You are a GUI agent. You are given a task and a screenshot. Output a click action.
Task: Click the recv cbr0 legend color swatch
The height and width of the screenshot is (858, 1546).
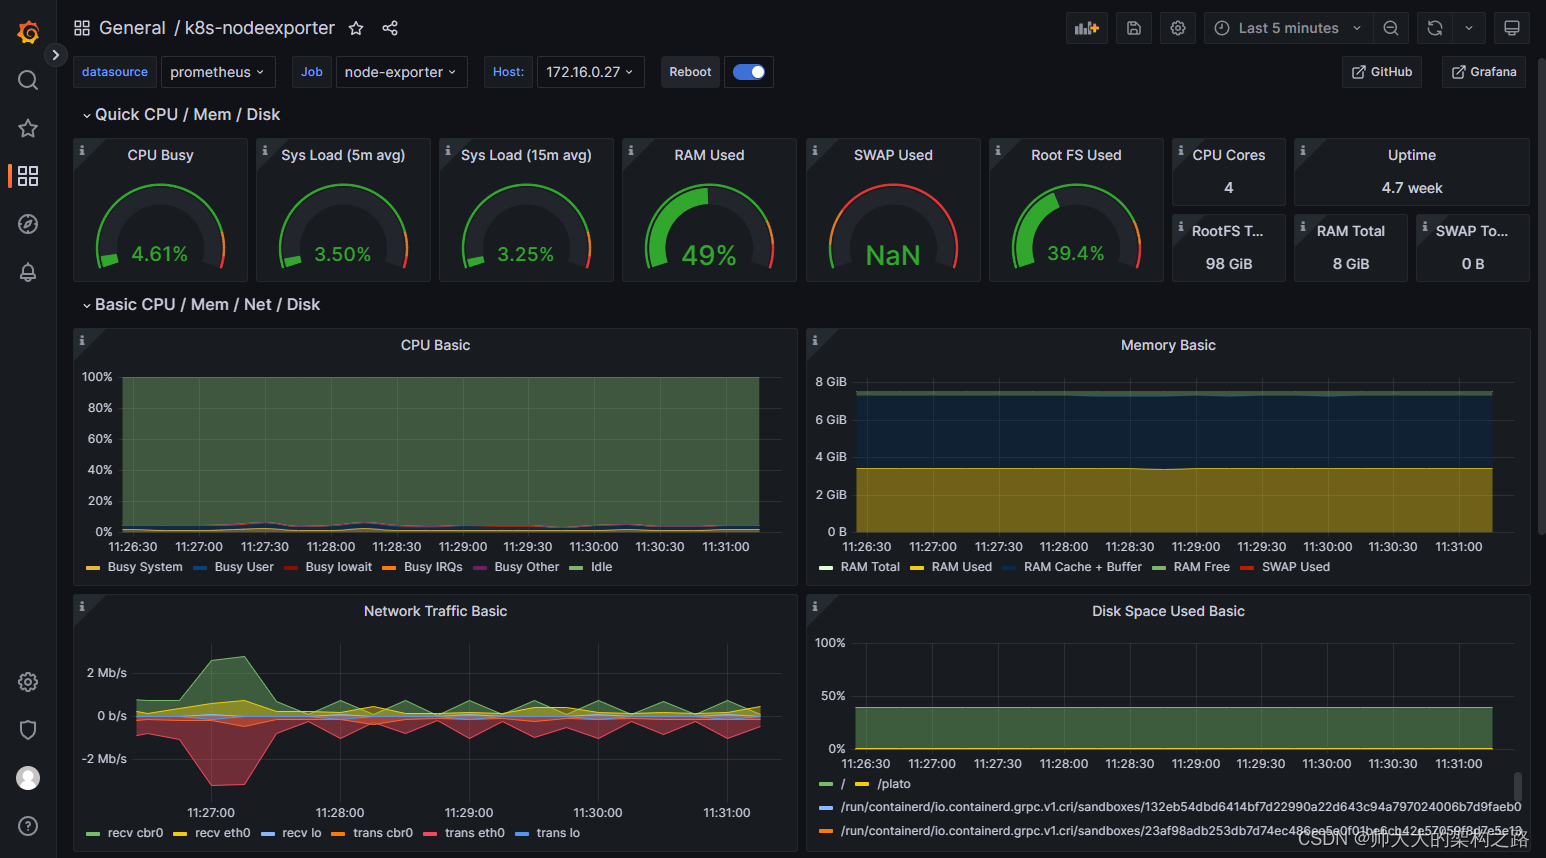click(93, 833)
